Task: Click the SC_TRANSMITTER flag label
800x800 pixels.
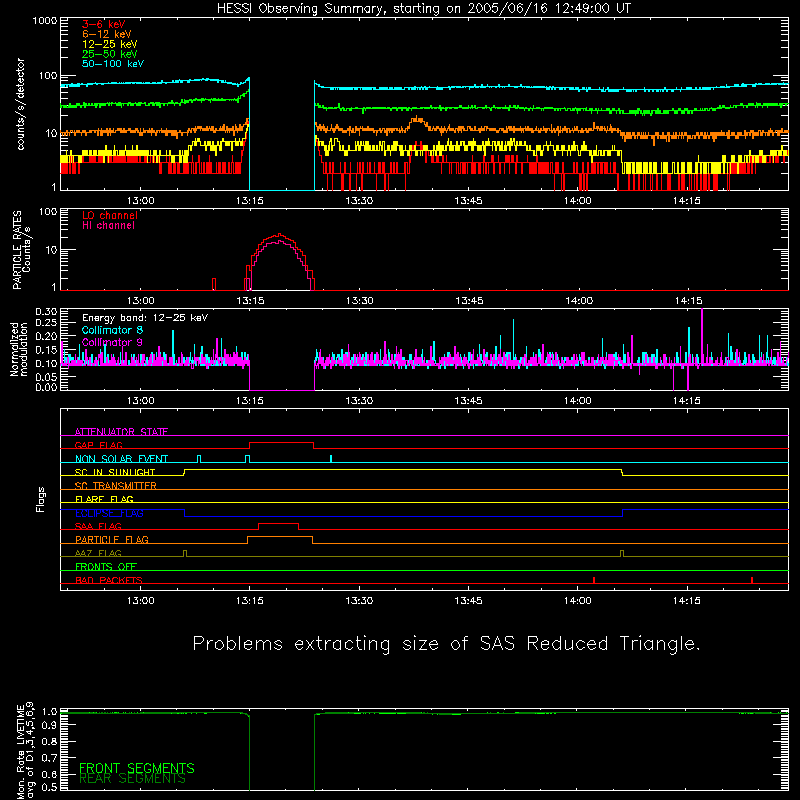Action: pos(115,486)
